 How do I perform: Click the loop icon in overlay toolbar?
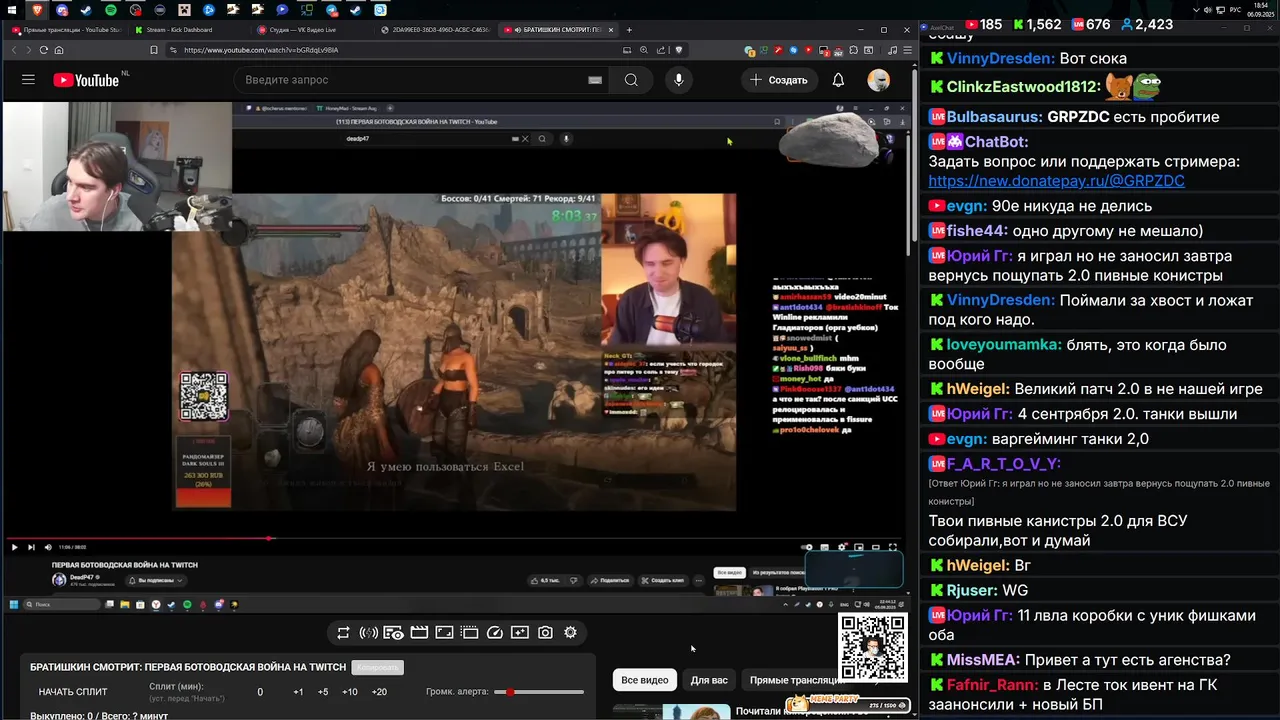pos(343,633)
